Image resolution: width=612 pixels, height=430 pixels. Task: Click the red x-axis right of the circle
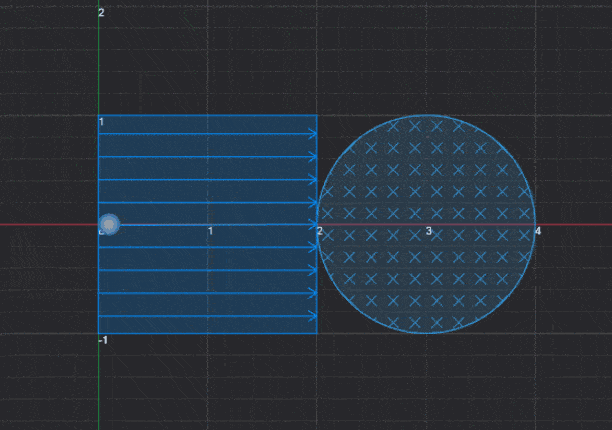coord(575,224)
